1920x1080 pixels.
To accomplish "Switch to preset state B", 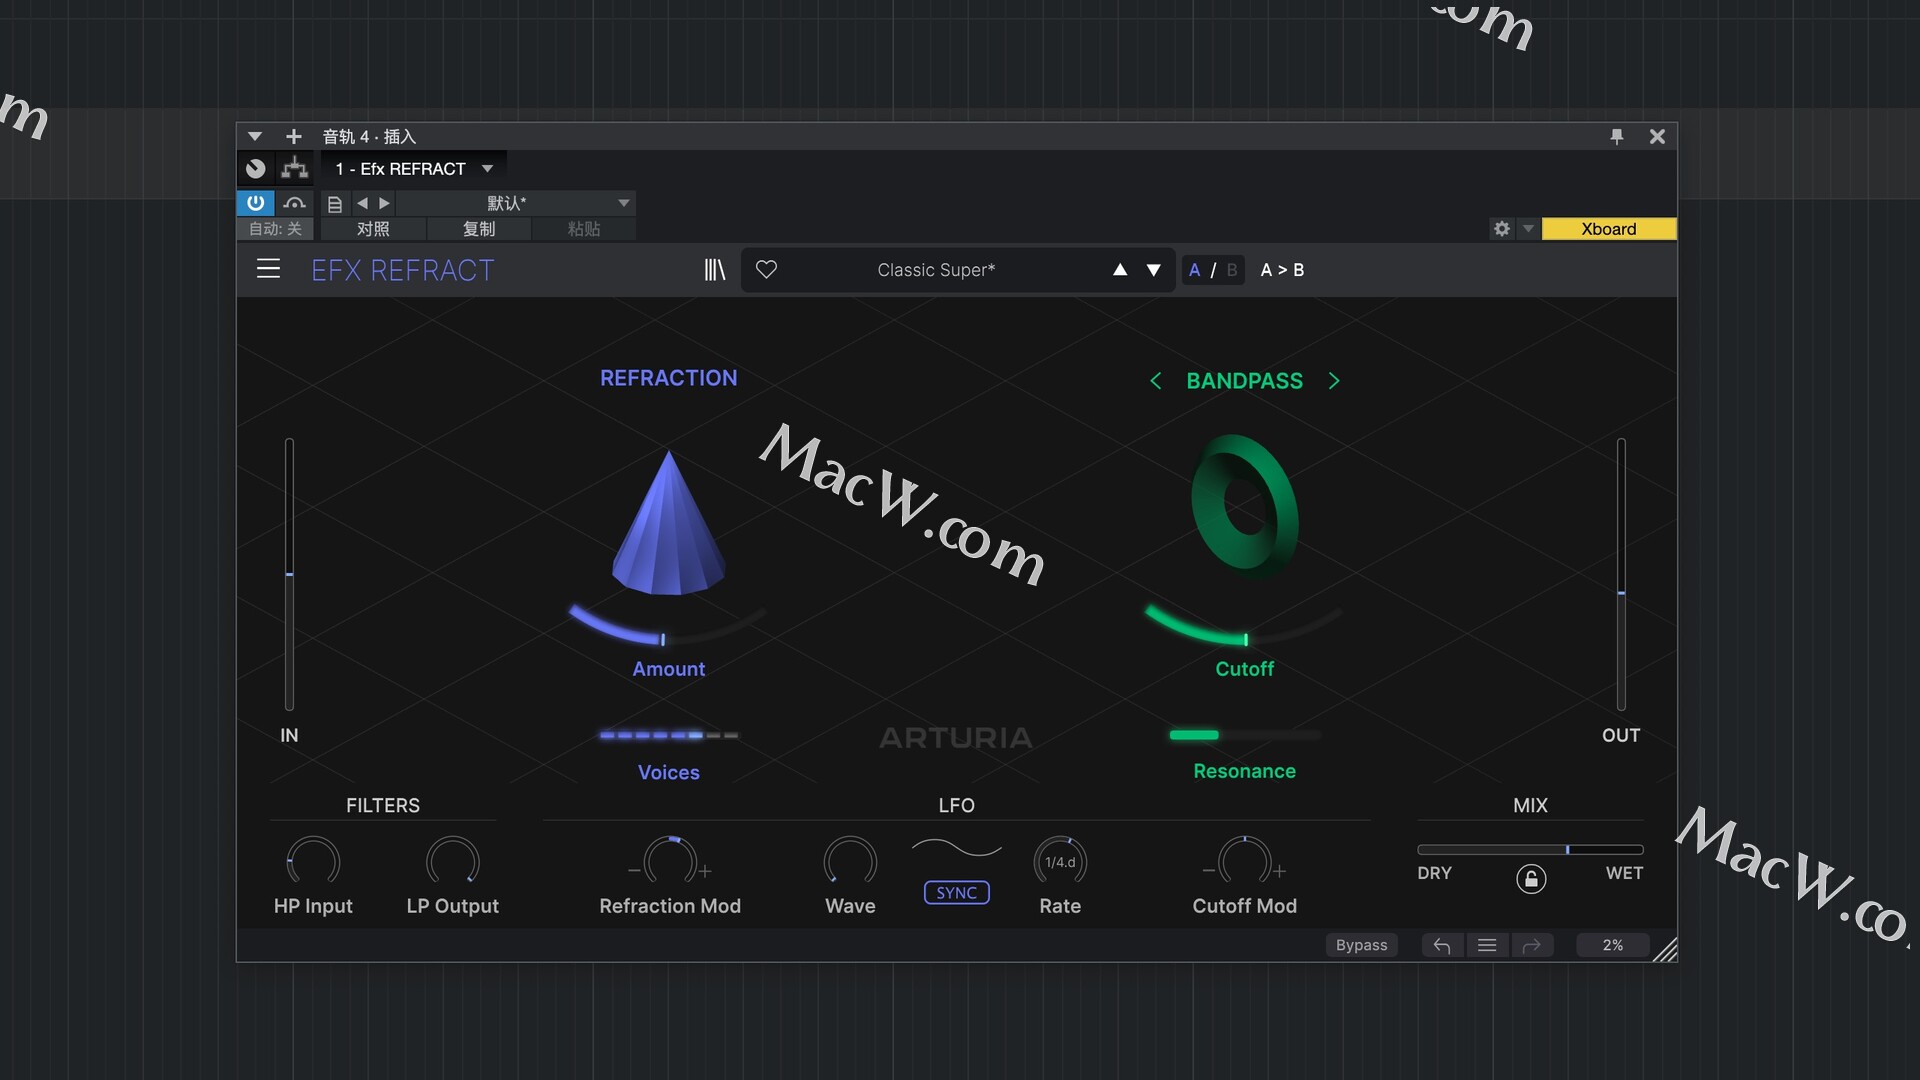I will coord(1232,270).
